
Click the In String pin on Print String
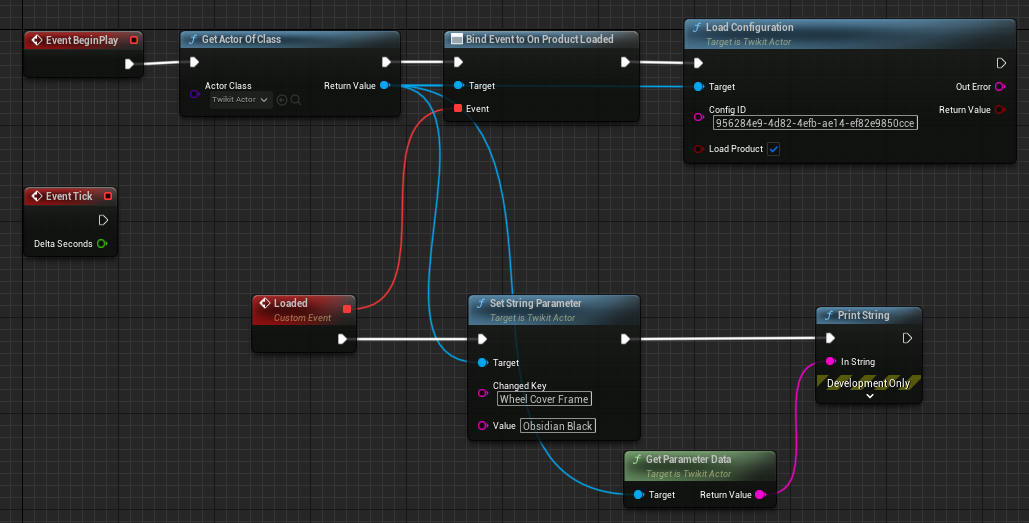(x=830, y=362)
